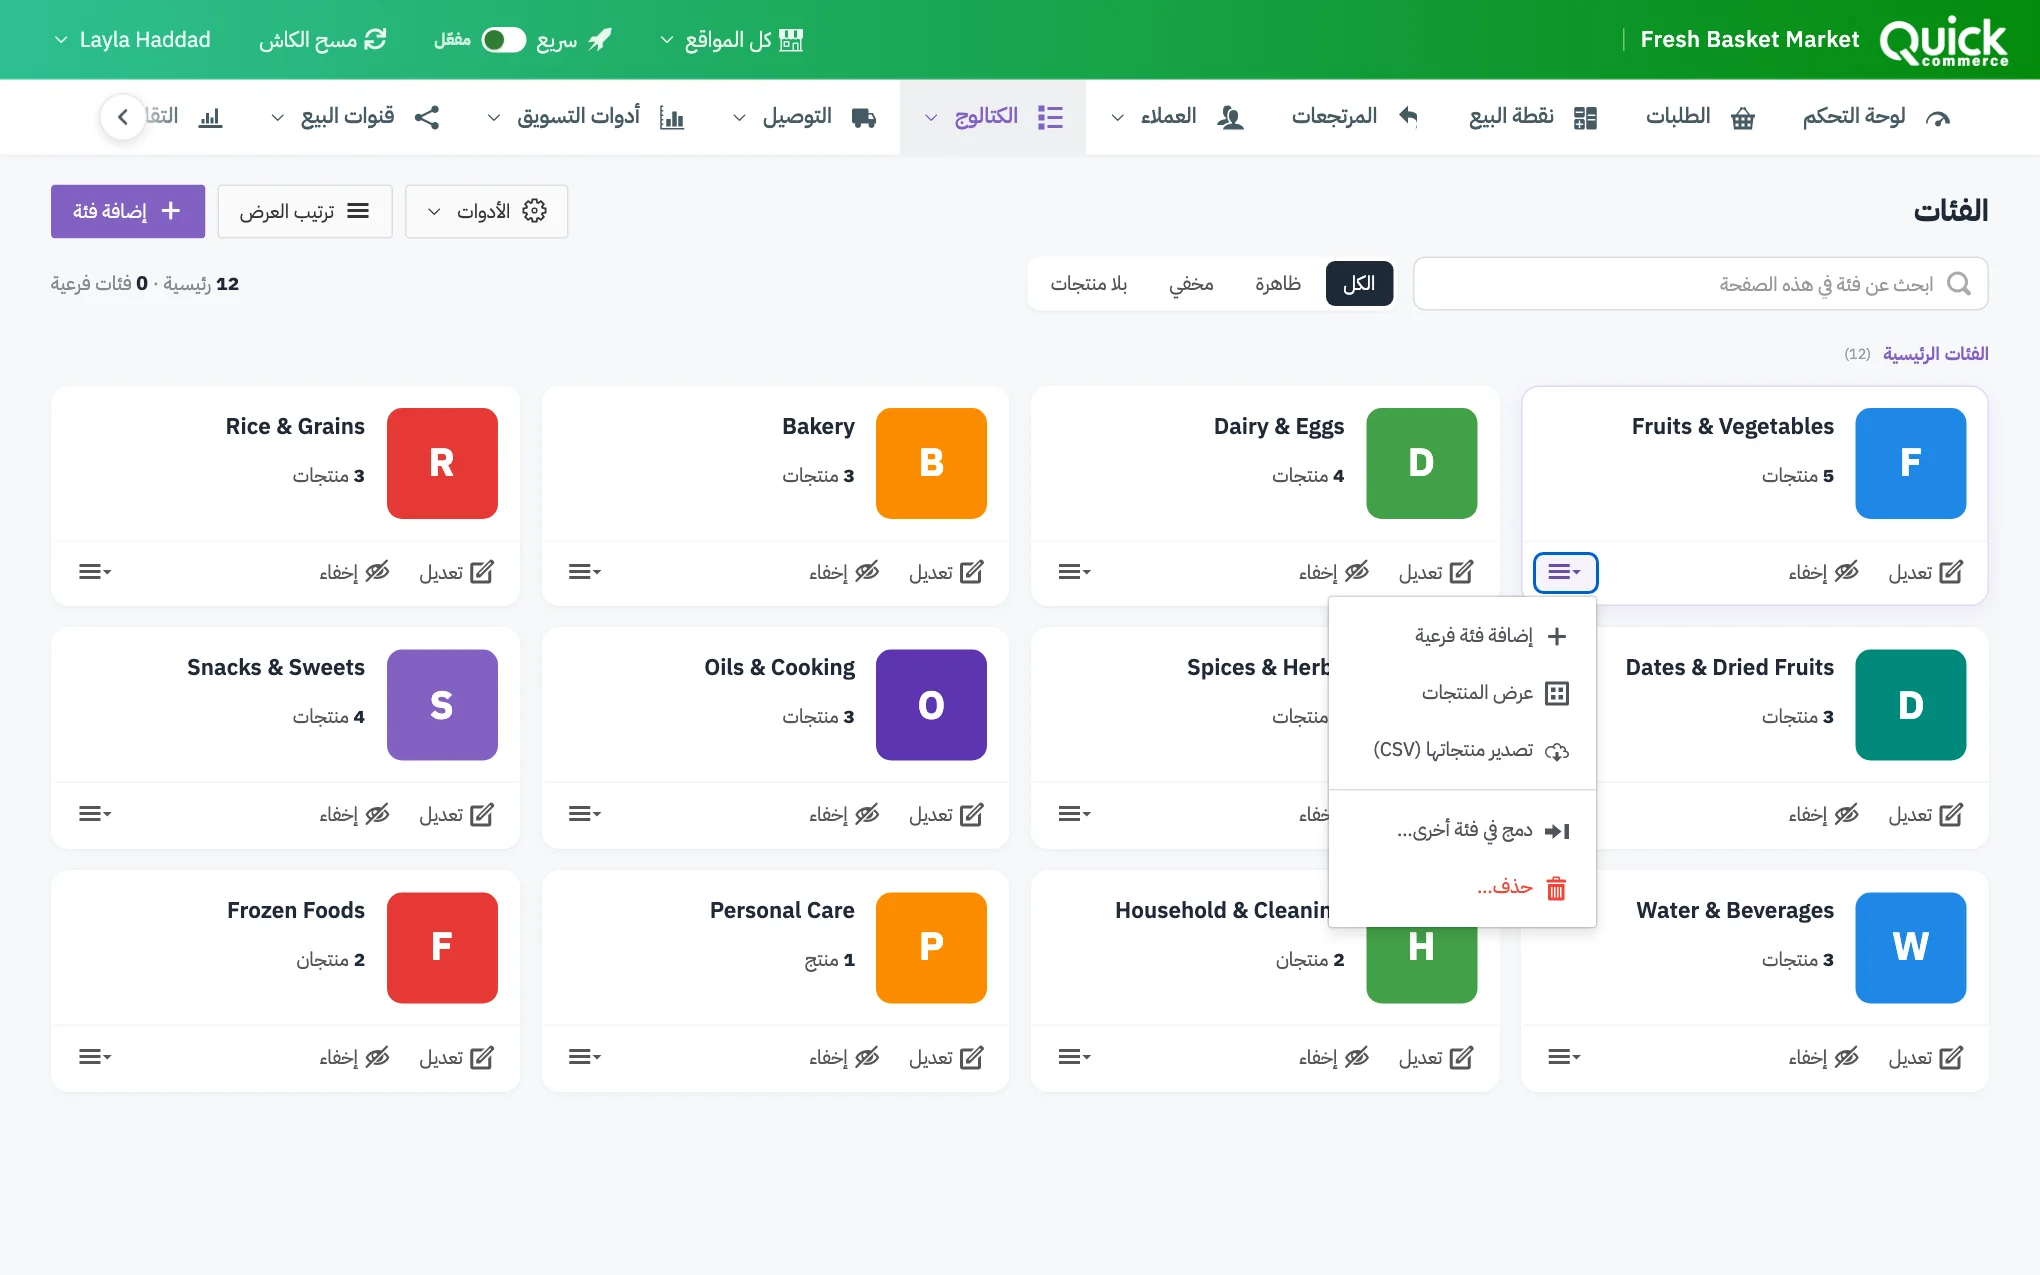Expand the الأدوات tools dropdown

486,211
